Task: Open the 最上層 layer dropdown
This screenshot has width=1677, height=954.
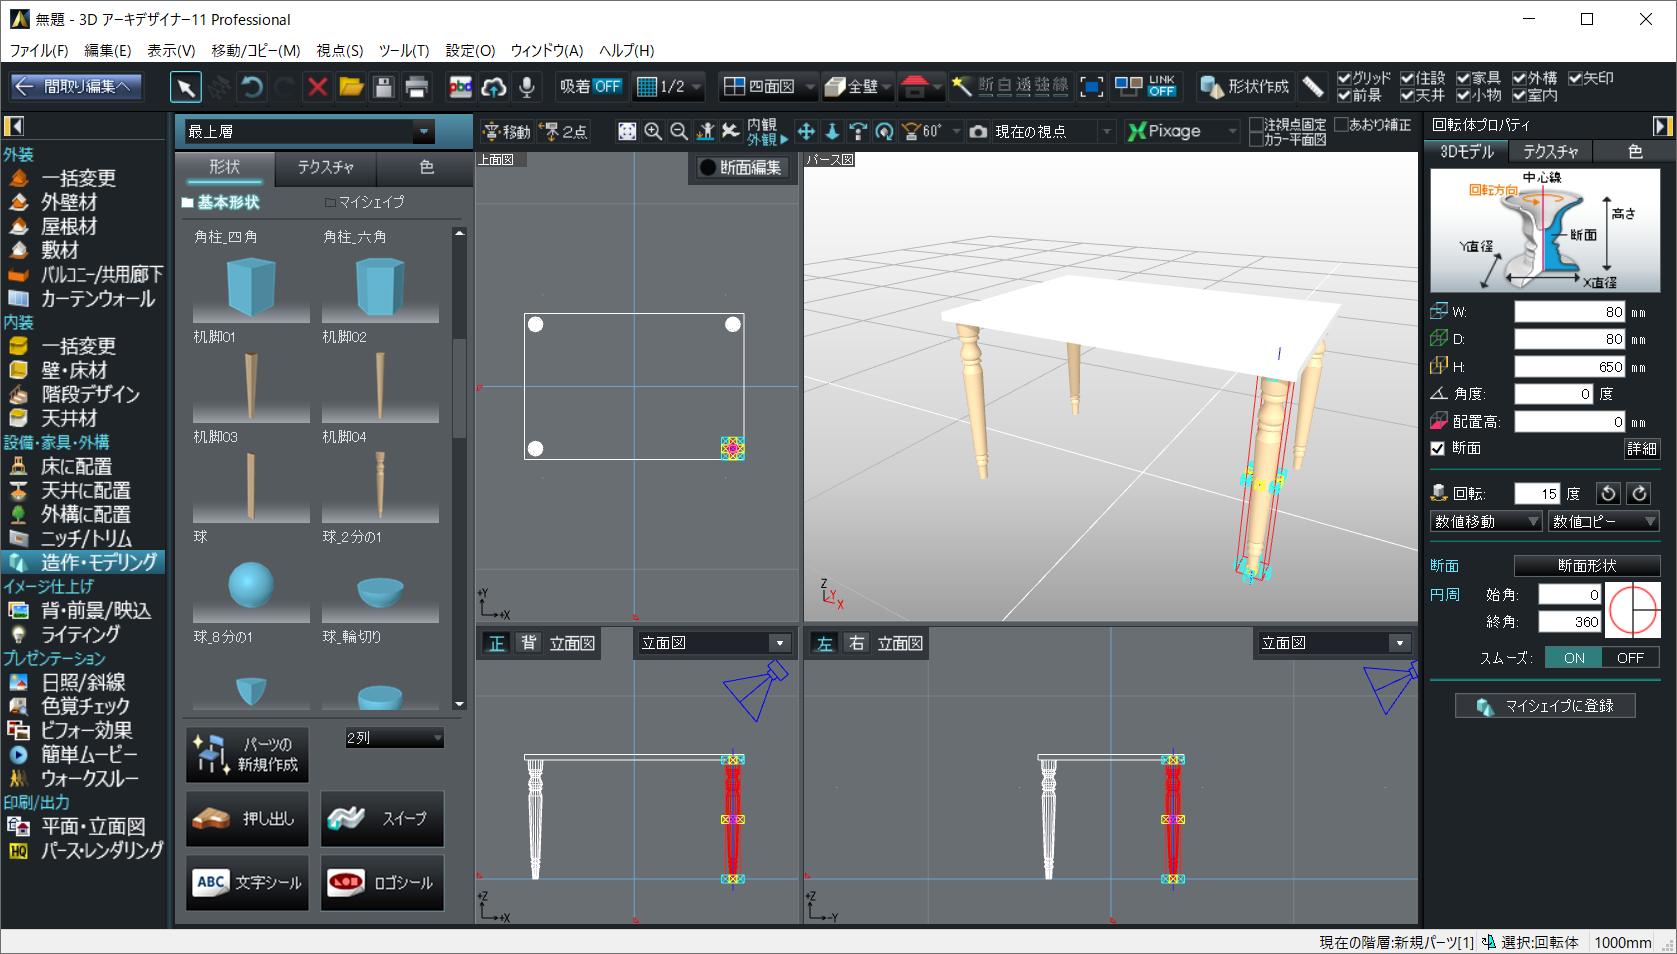Action: click(x=424, y=131)
